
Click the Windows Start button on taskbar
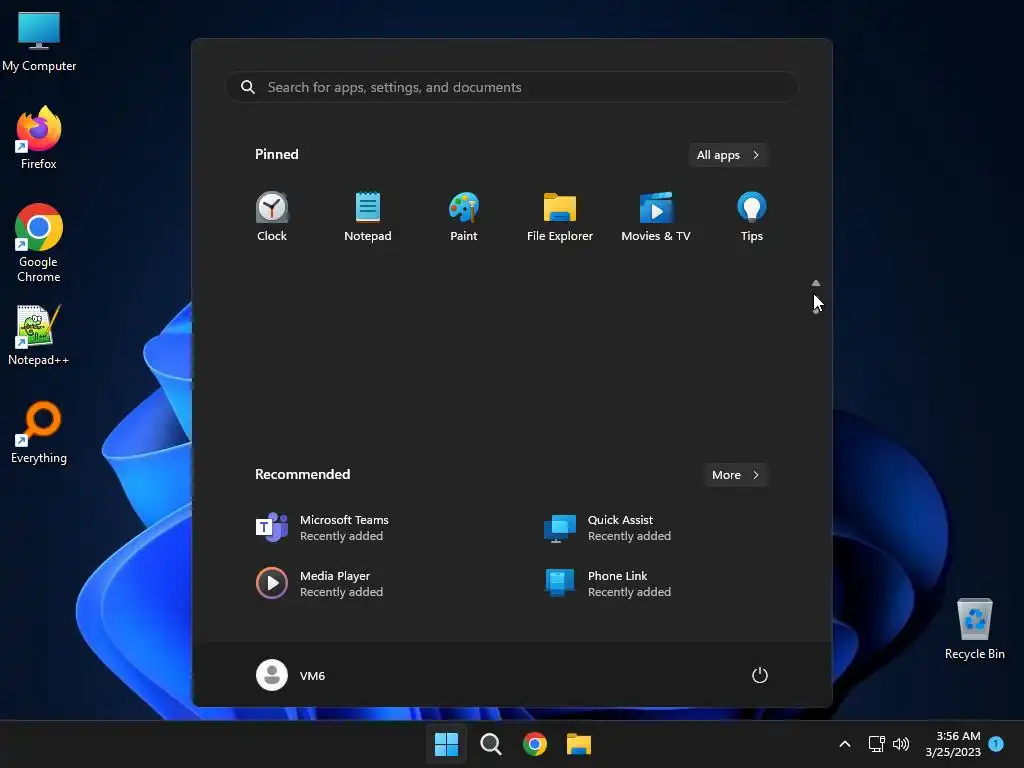[x=447, y=744]
